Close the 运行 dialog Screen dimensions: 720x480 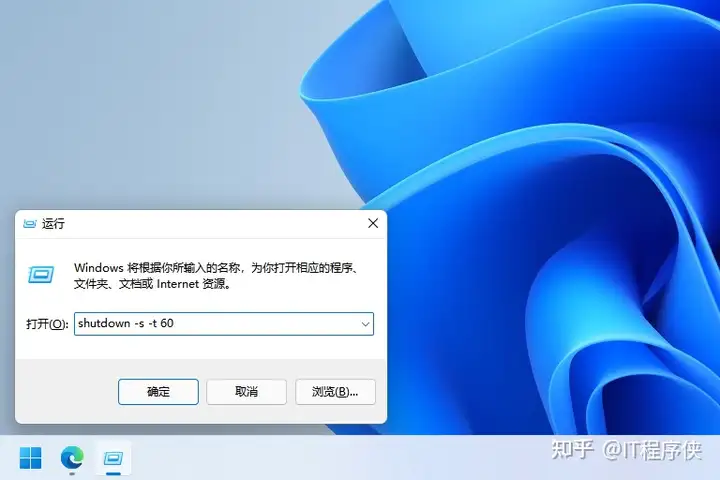[x=373, y=223]
